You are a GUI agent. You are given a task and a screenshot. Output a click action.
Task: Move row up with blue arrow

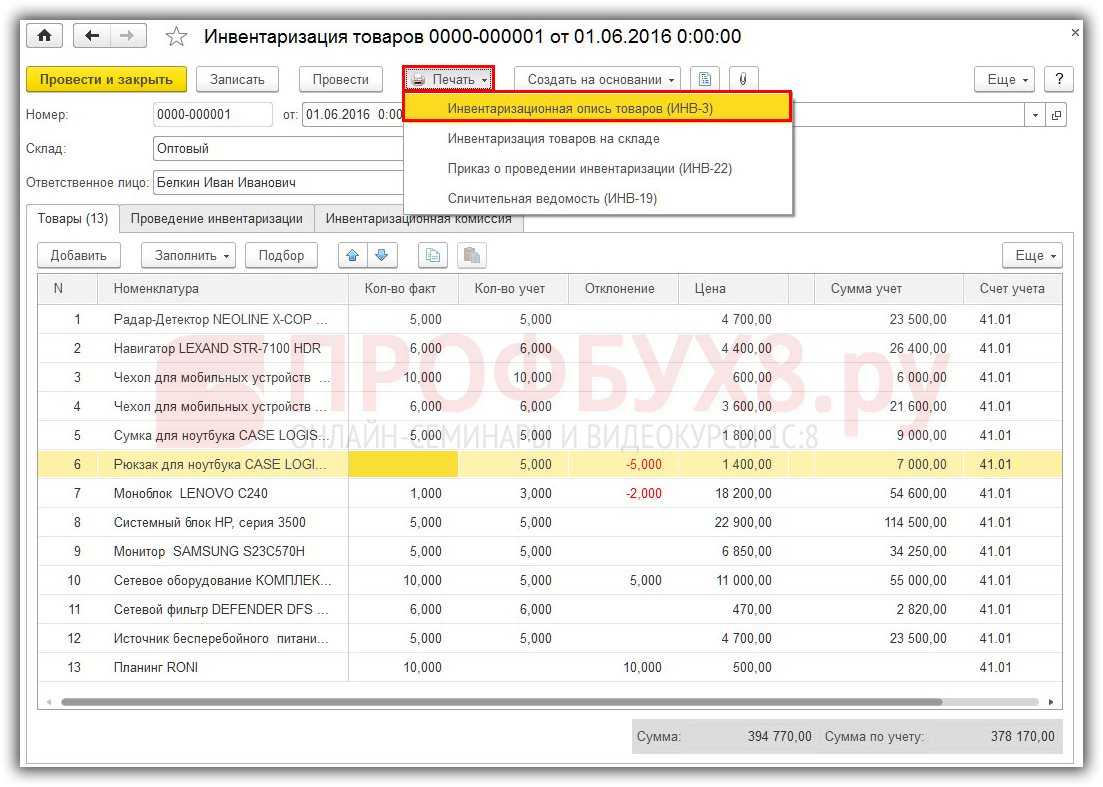[x=352, y=255]
